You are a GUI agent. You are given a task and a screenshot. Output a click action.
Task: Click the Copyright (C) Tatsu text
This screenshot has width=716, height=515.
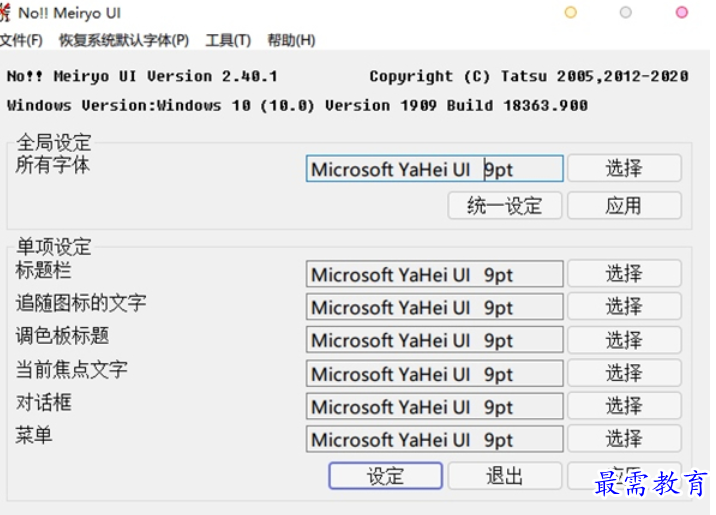[x=529, y=76]
